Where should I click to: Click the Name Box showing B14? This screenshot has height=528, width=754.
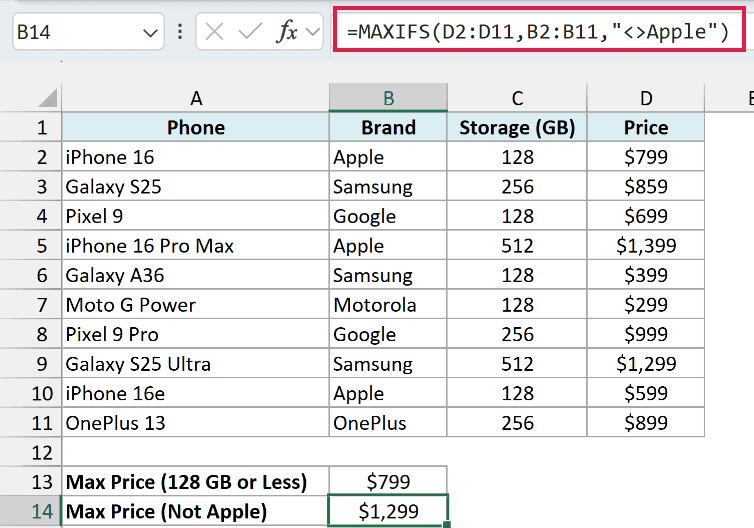(x=88, y=32)
